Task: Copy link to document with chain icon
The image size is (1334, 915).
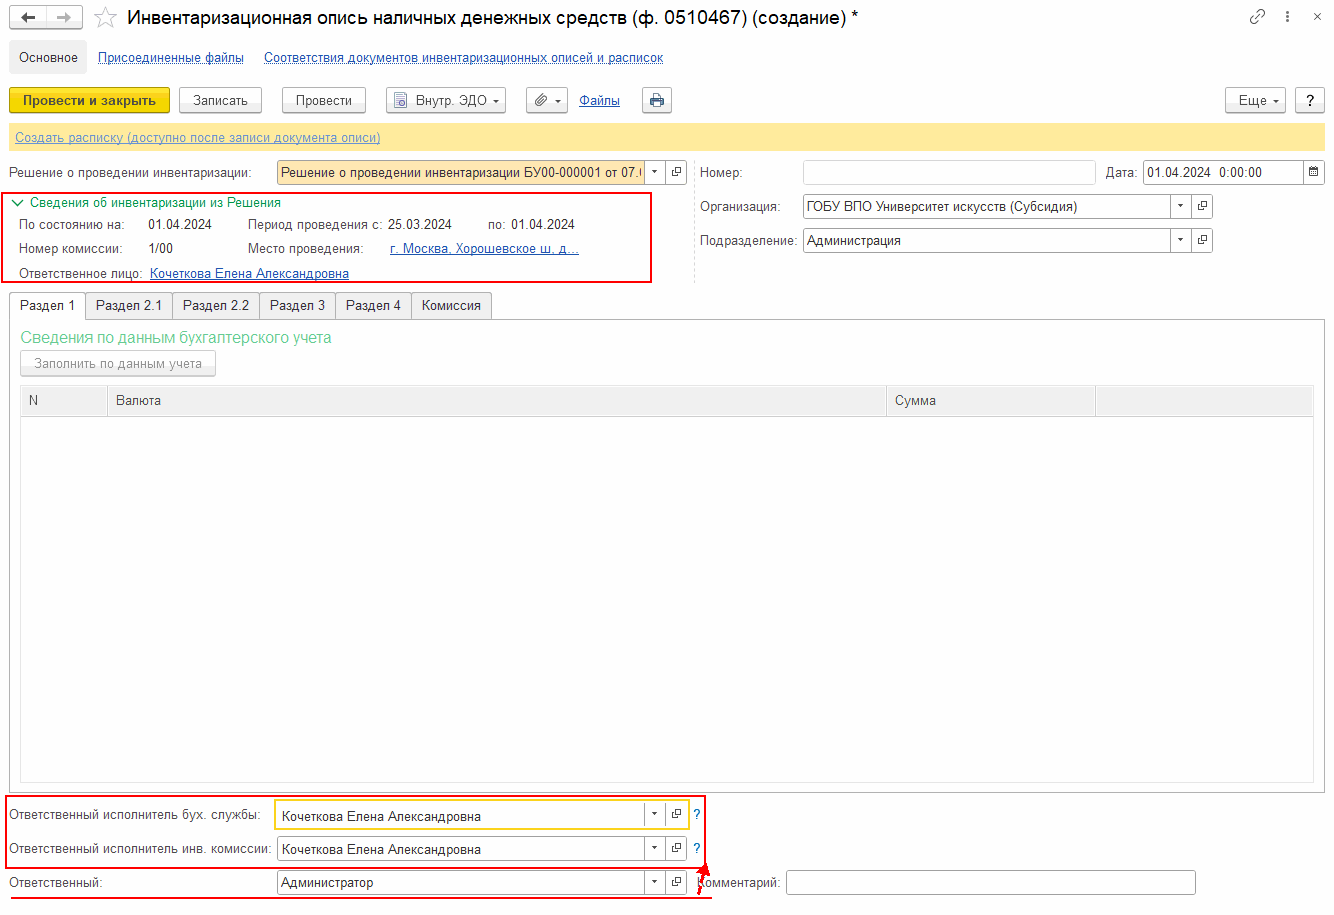Action: (x=1257, y=17)
